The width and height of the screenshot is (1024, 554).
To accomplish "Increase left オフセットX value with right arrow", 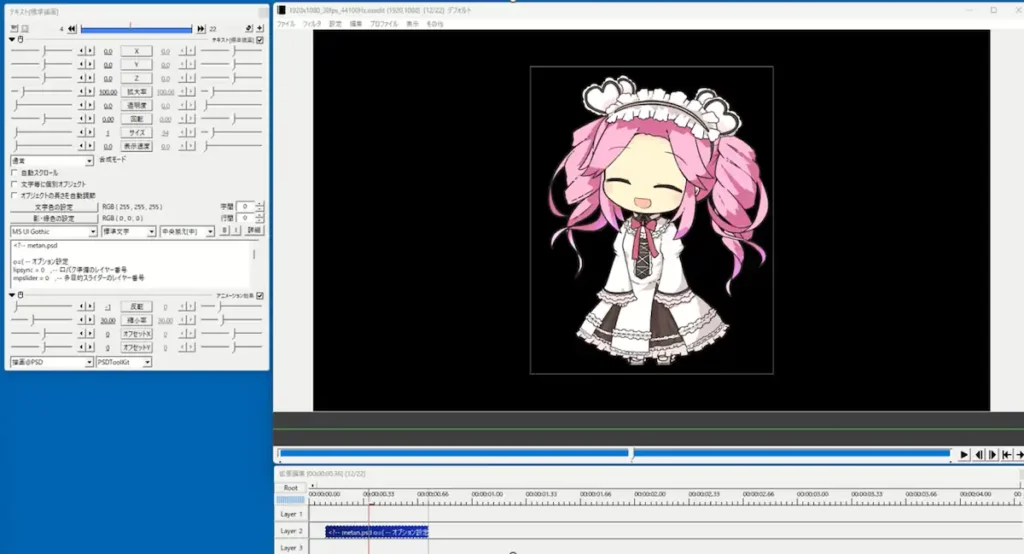I will [90, 334].
